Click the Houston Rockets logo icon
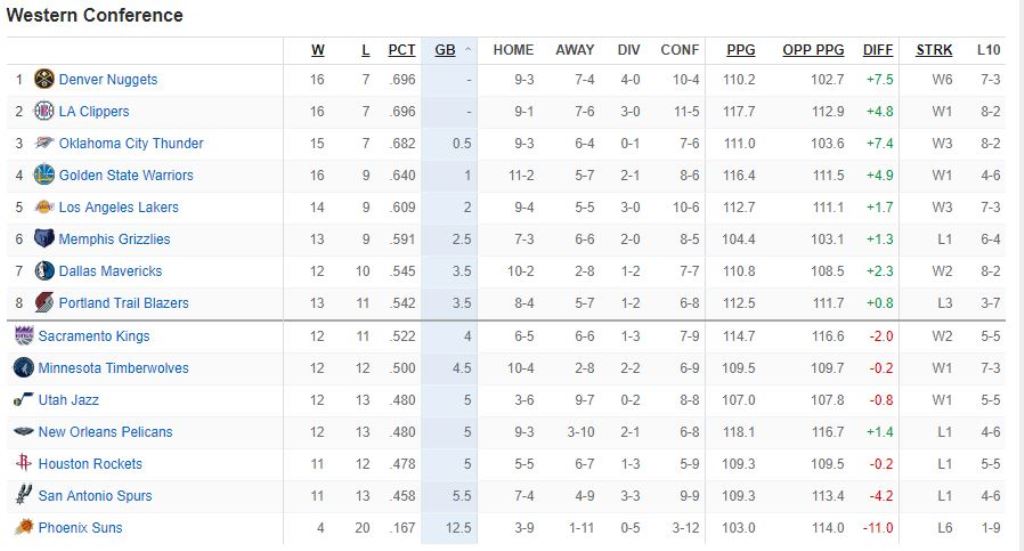Viewport: 1024px width, 551px height. tap(24, 463)
